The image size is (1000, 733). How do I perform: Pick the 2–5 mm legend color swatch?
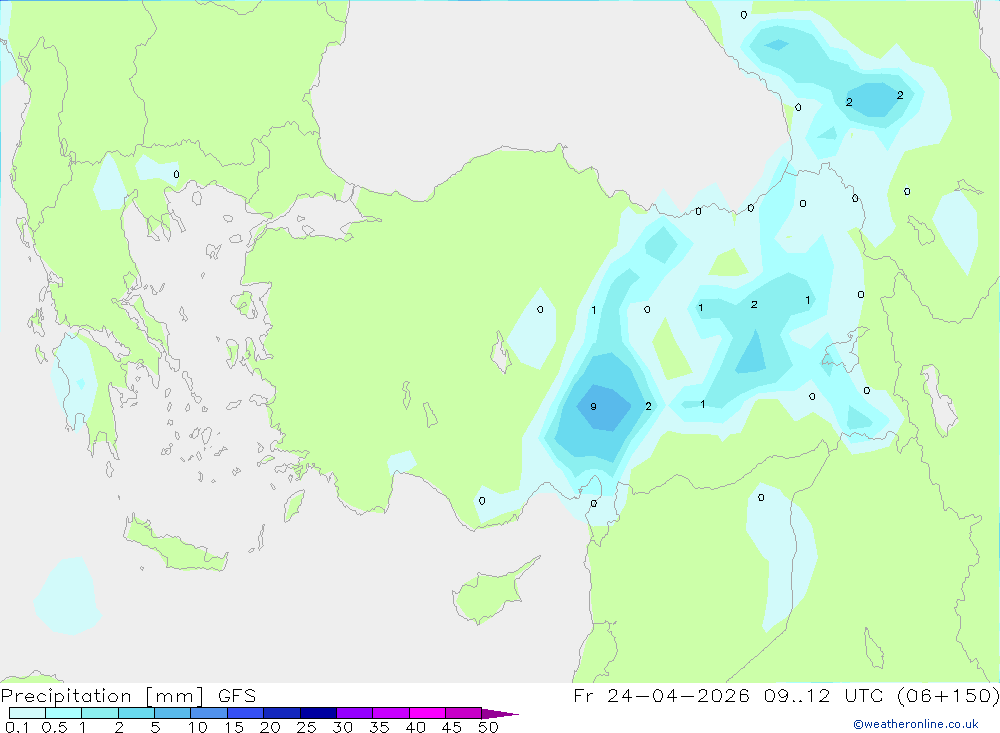(136, 713)
